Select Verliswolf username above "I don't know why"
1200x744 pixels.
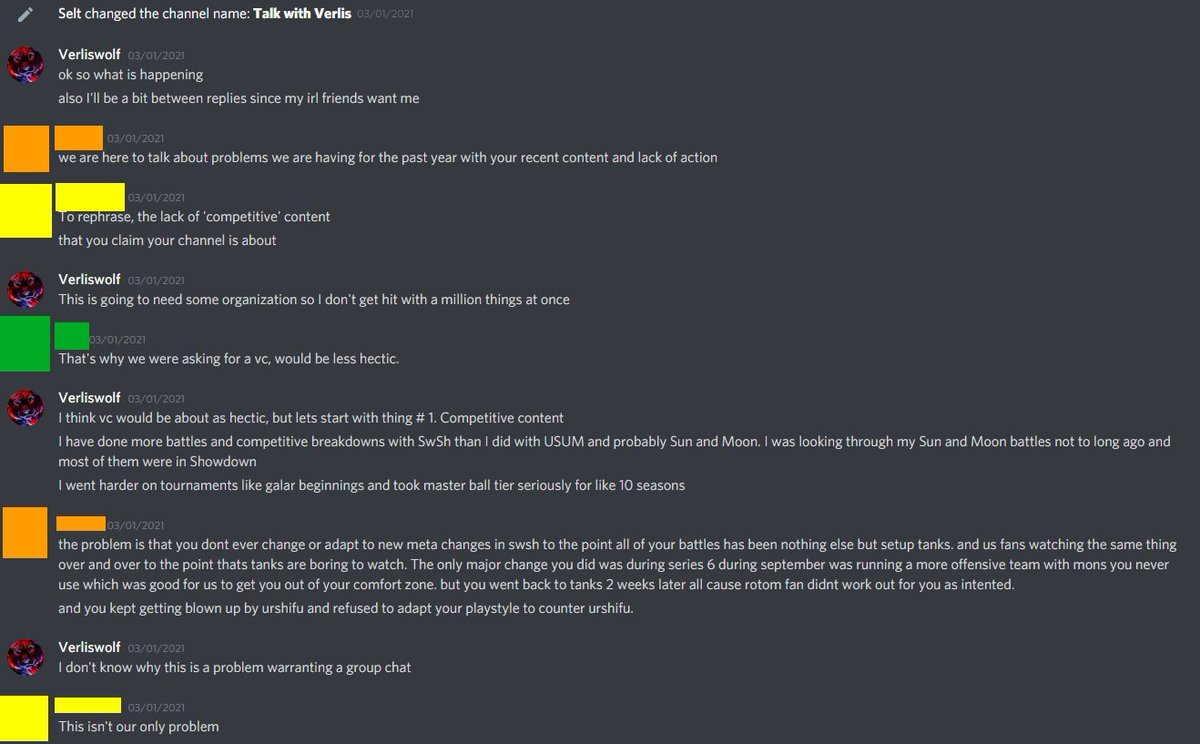(89, 647)
